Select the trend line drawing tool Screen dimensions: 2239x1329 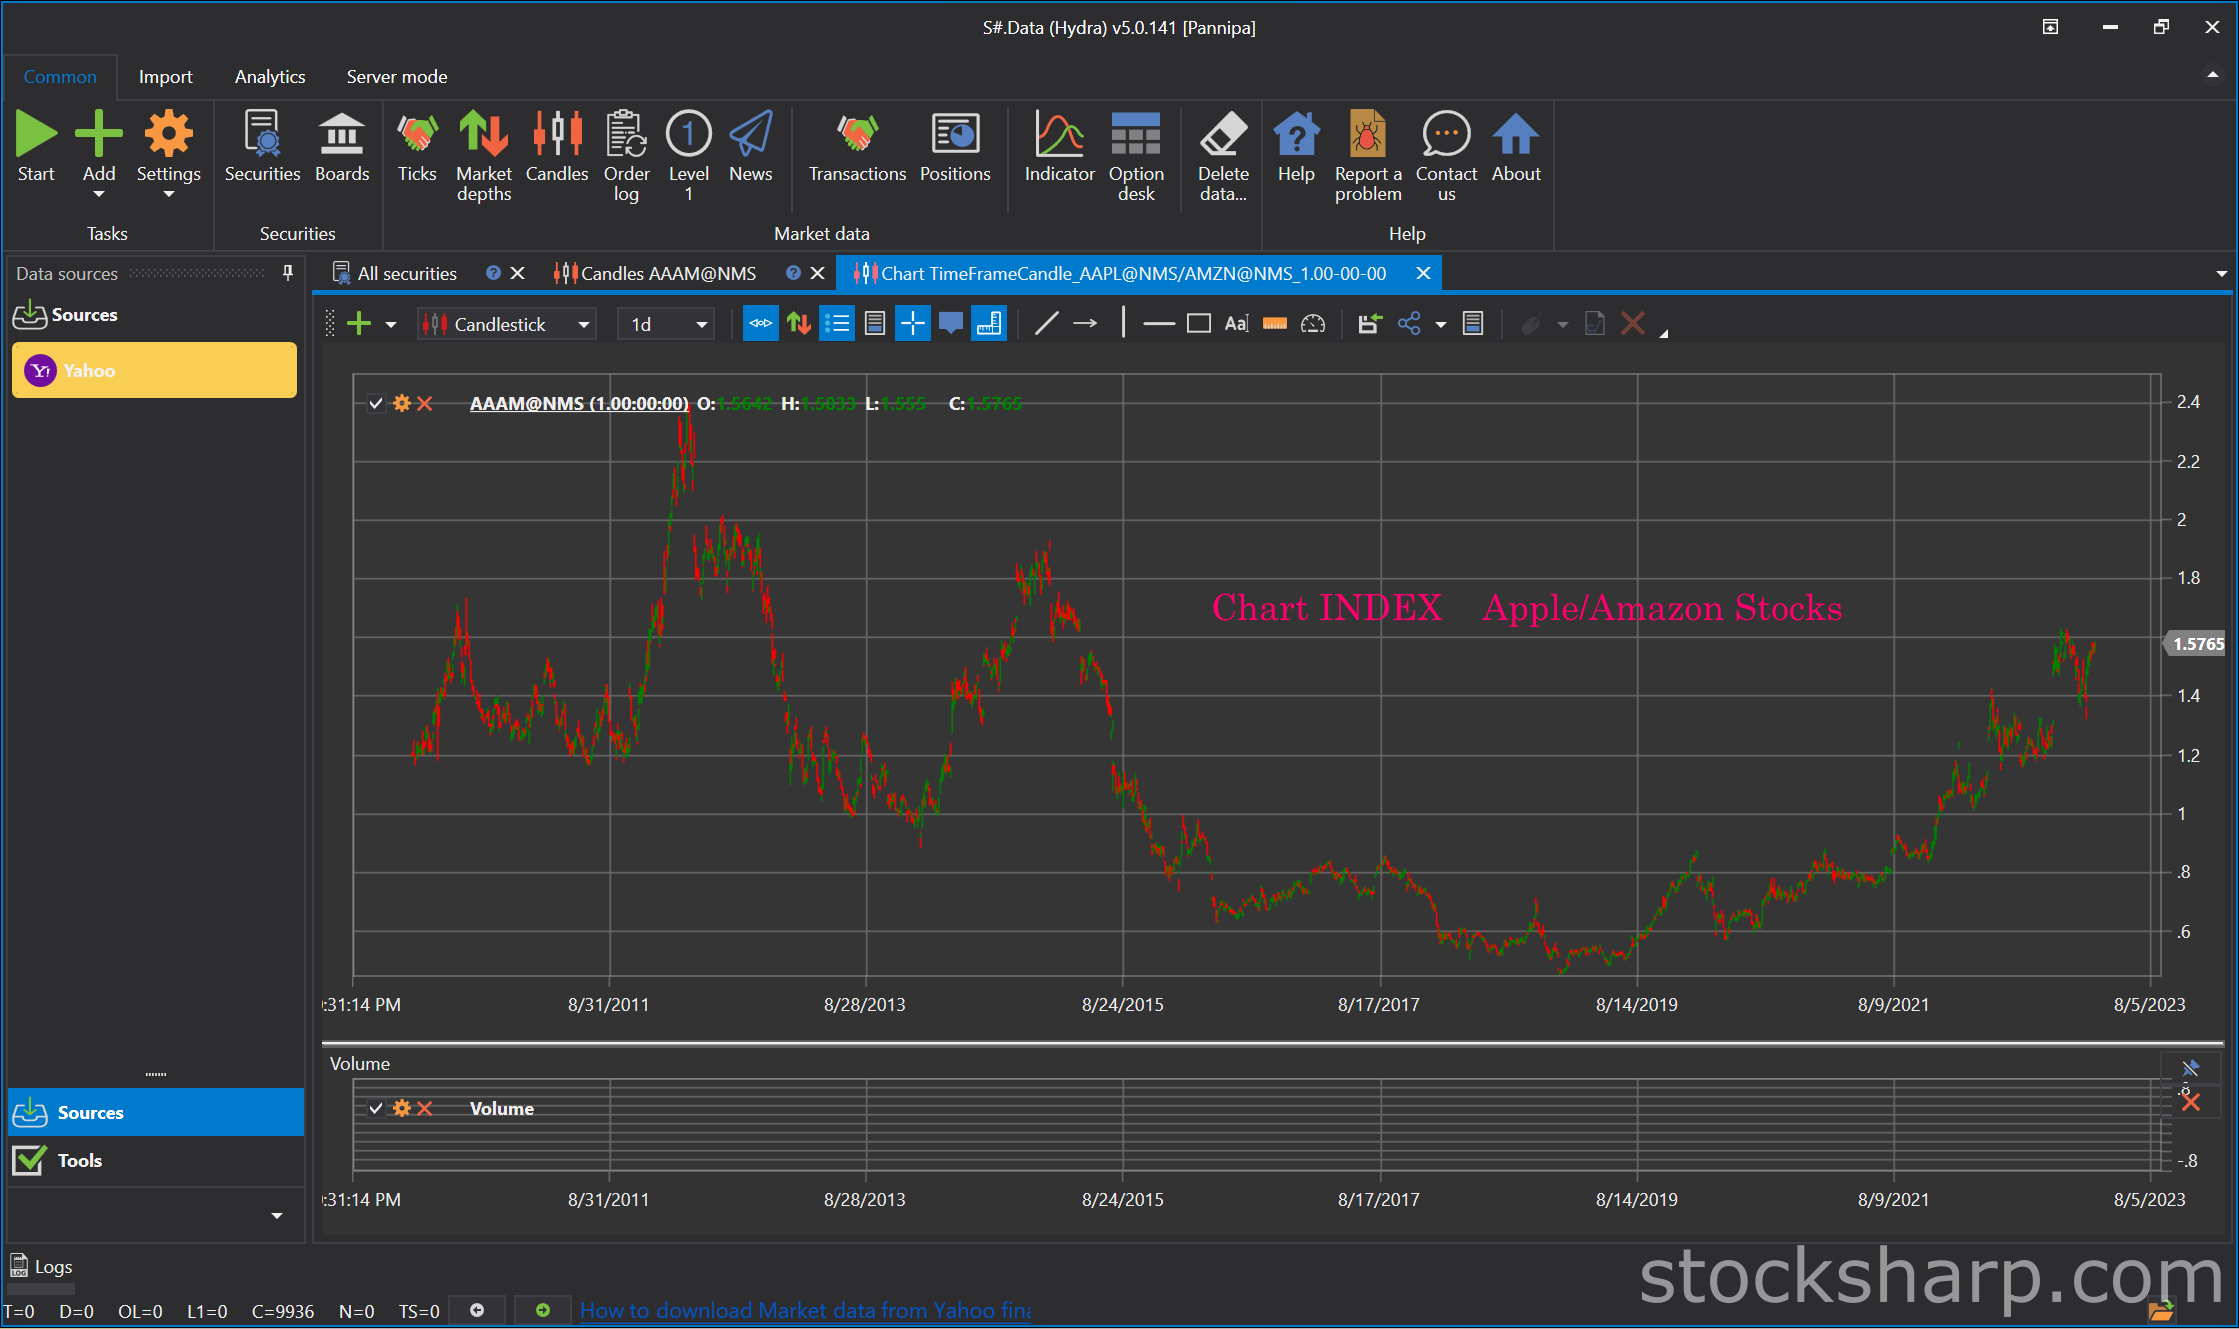point(1046,324)
